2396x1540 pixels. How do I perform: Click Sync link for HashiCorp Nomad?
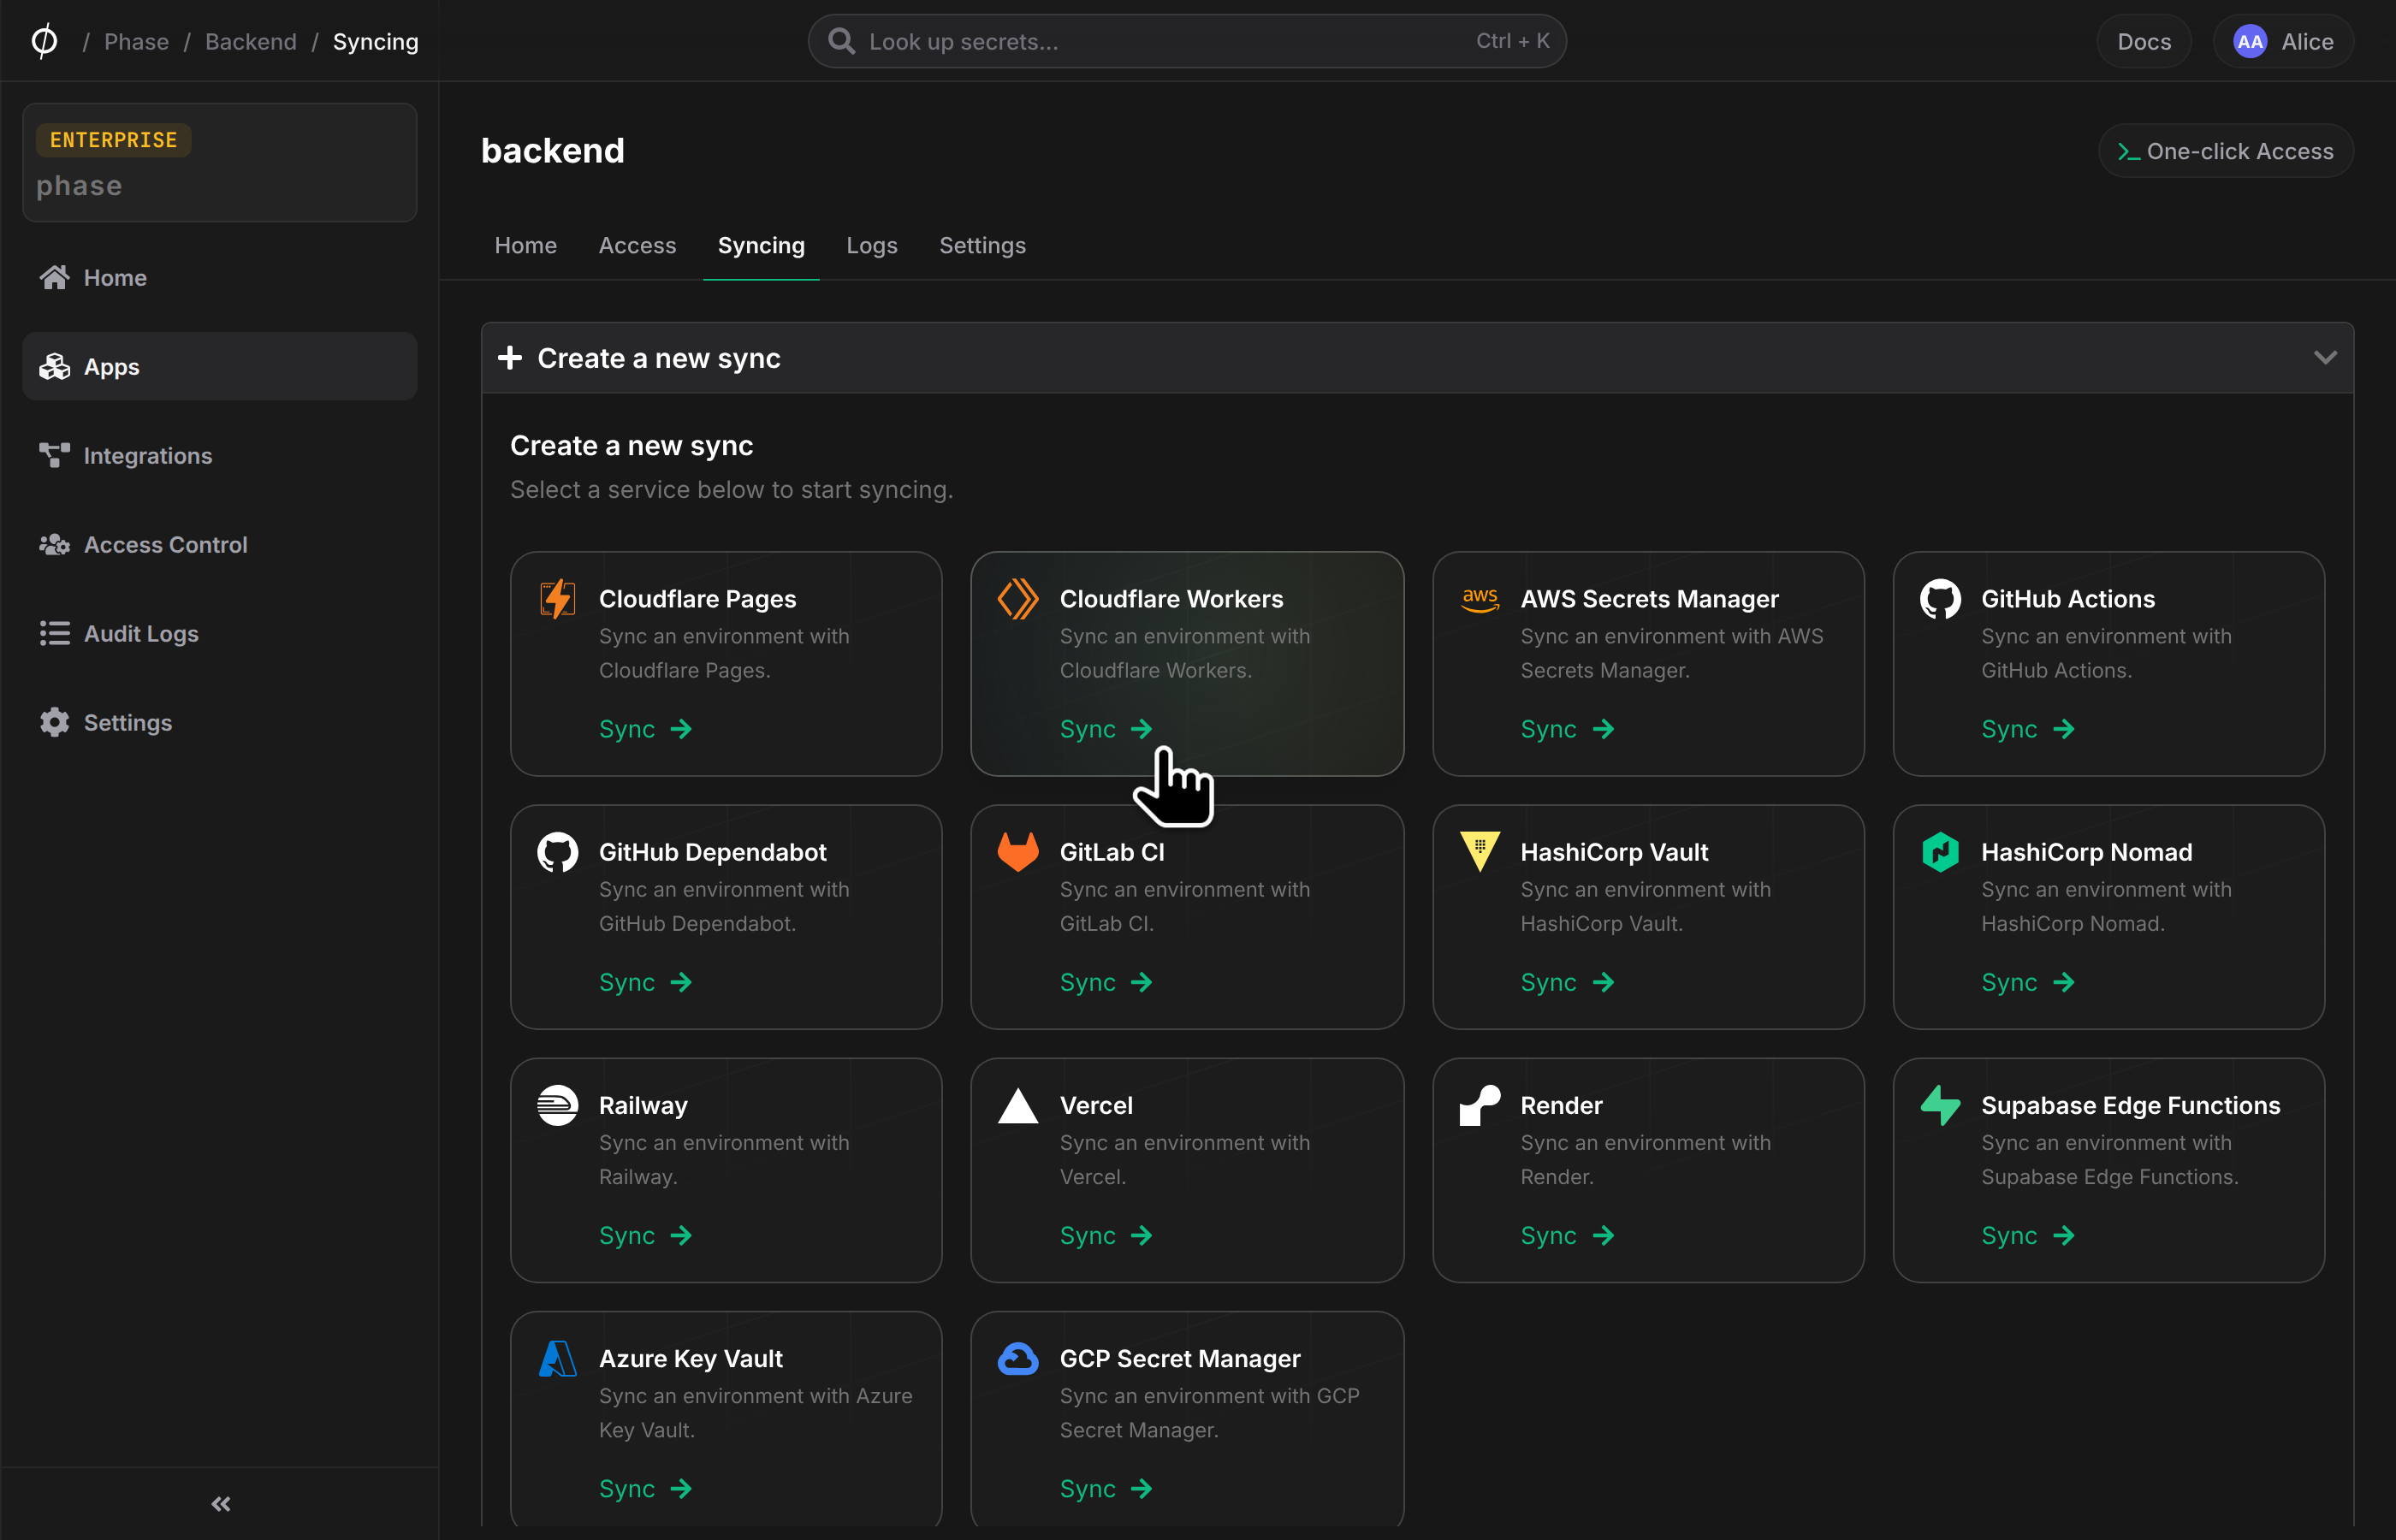[2028, 982]
